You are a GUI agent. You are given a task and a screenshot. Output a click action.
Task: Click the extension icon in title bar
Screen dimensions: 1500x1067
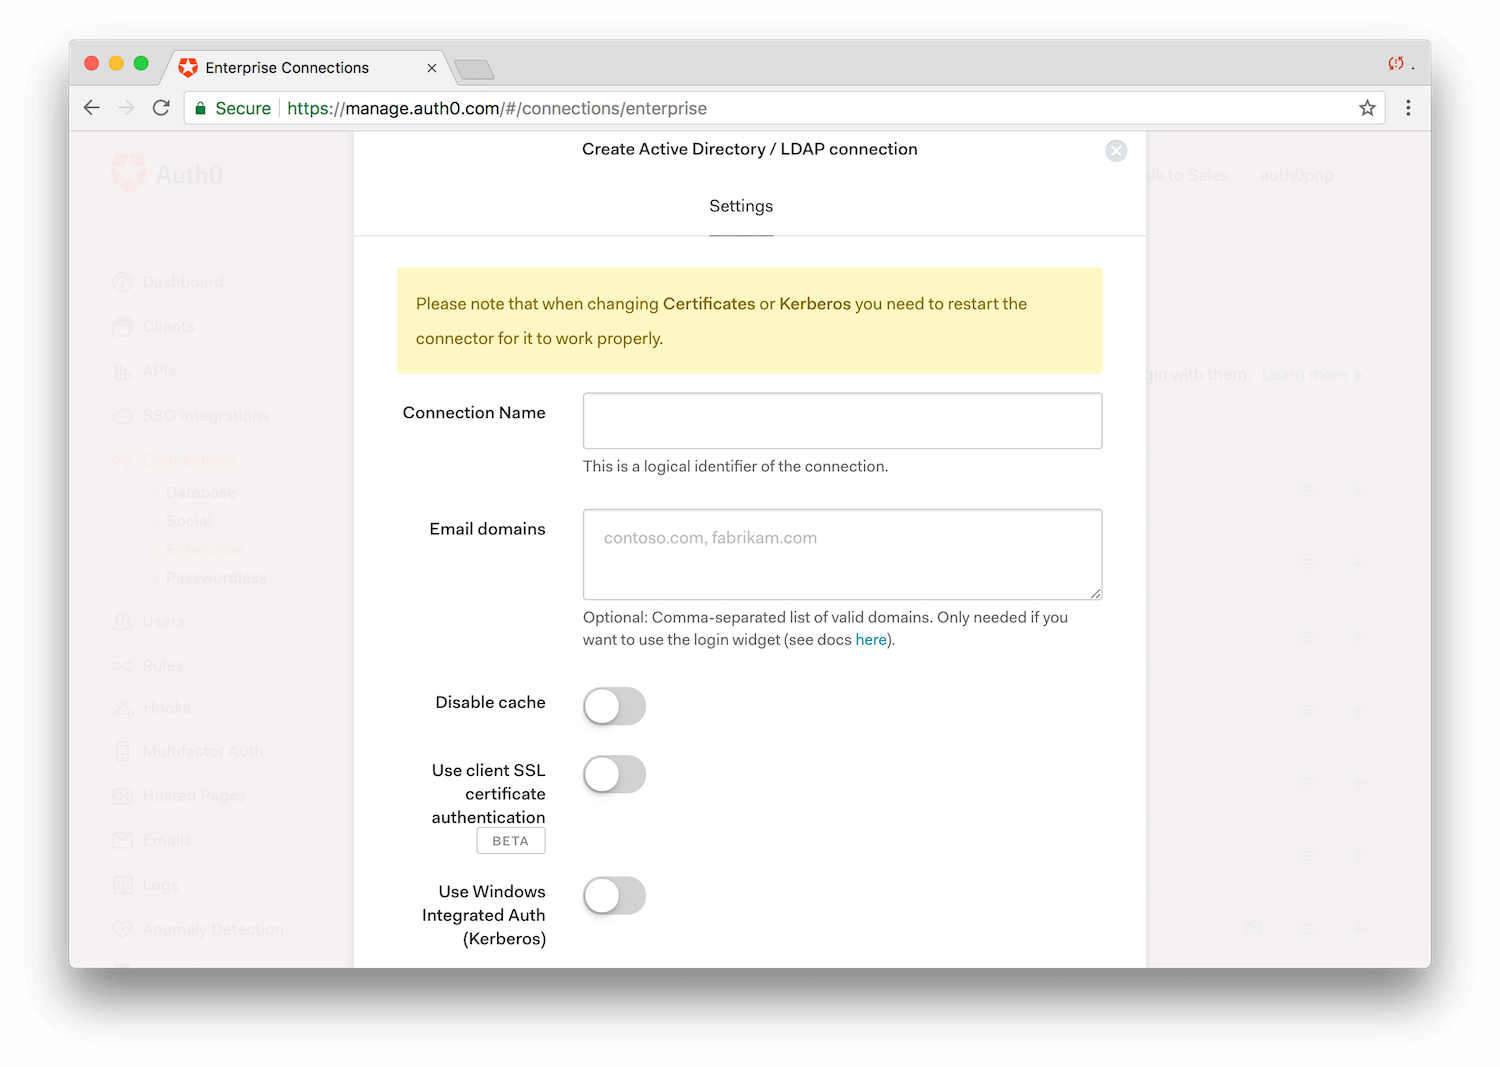[1396, 64]
